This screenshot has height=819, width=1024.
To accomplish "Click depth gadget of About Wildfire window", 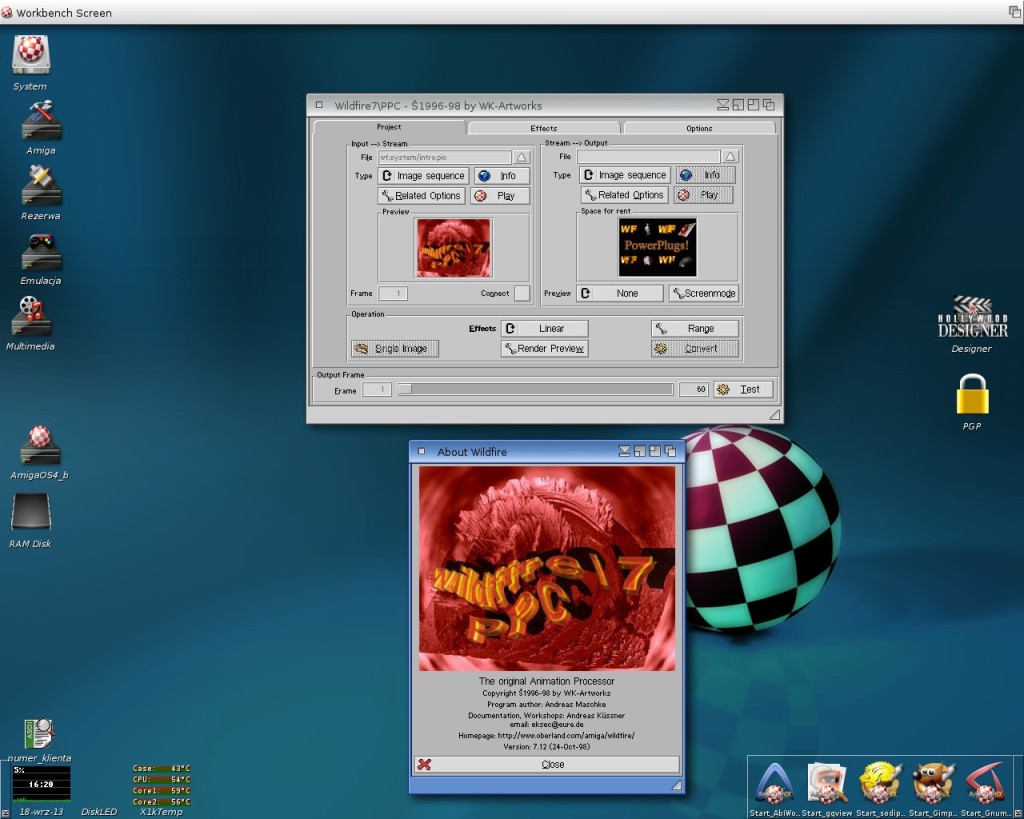I will click(670, 451).
